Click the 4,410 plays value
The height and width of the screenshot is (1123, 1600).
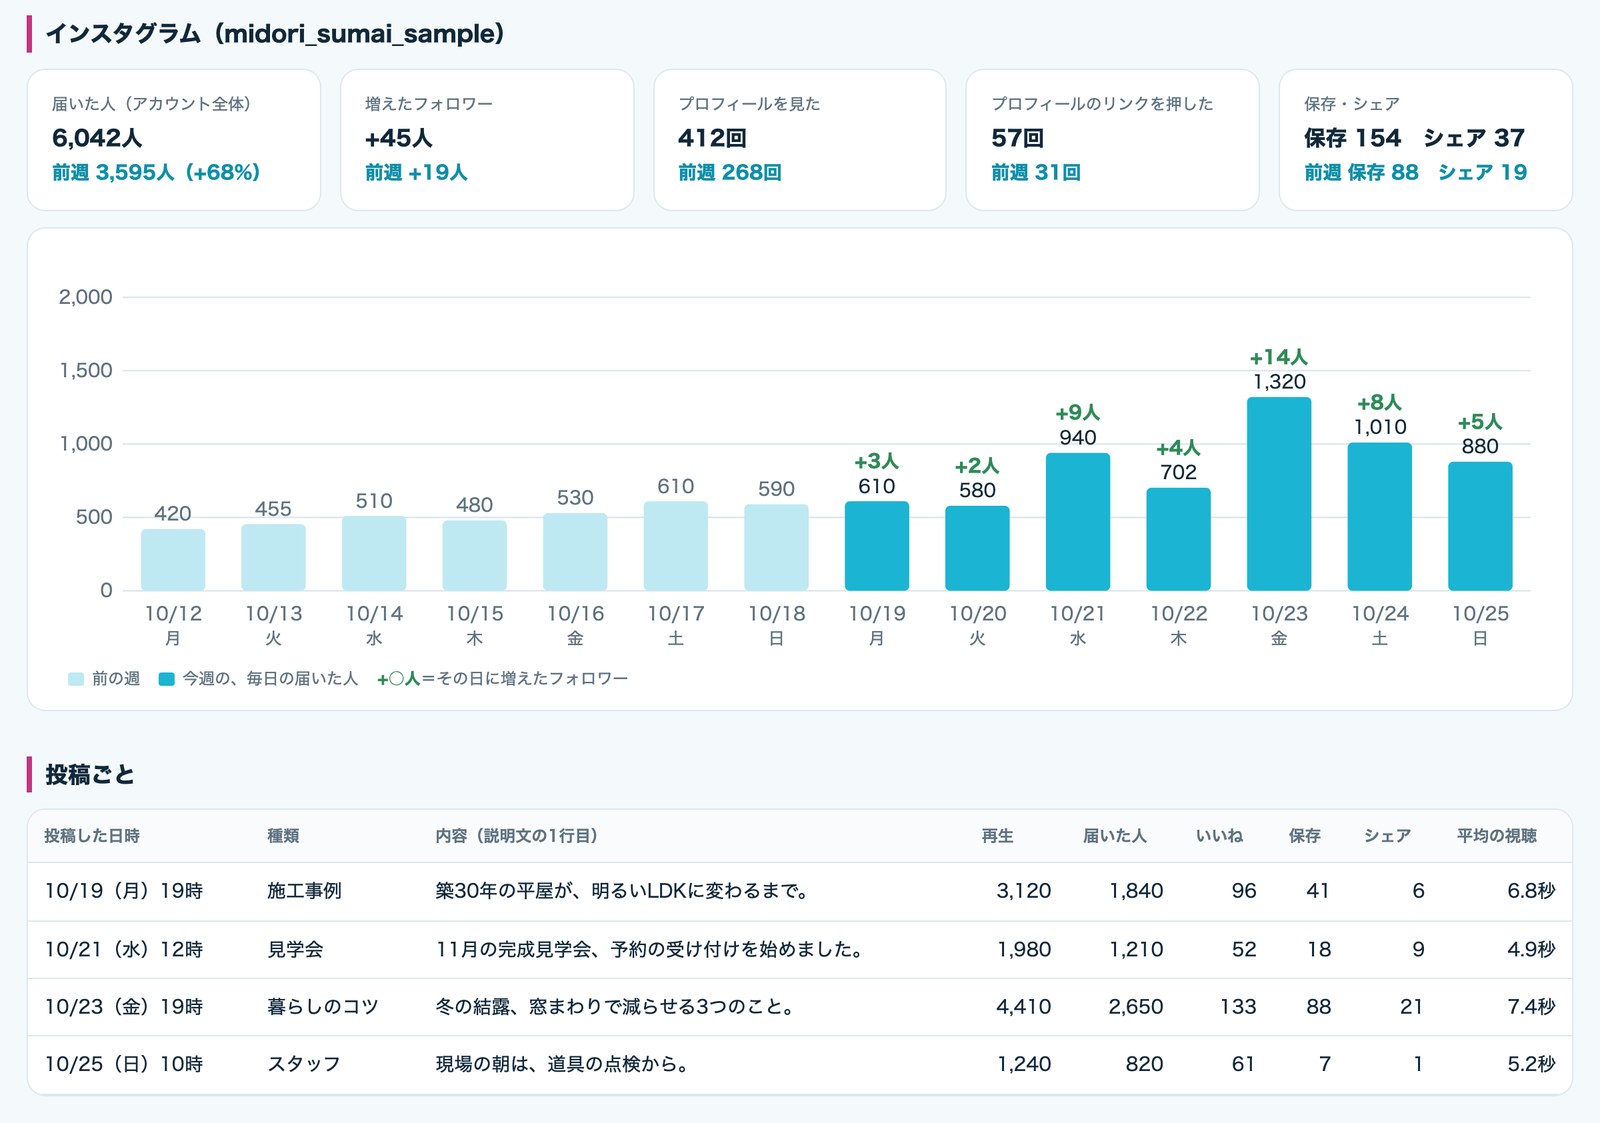(1023, 1007)
